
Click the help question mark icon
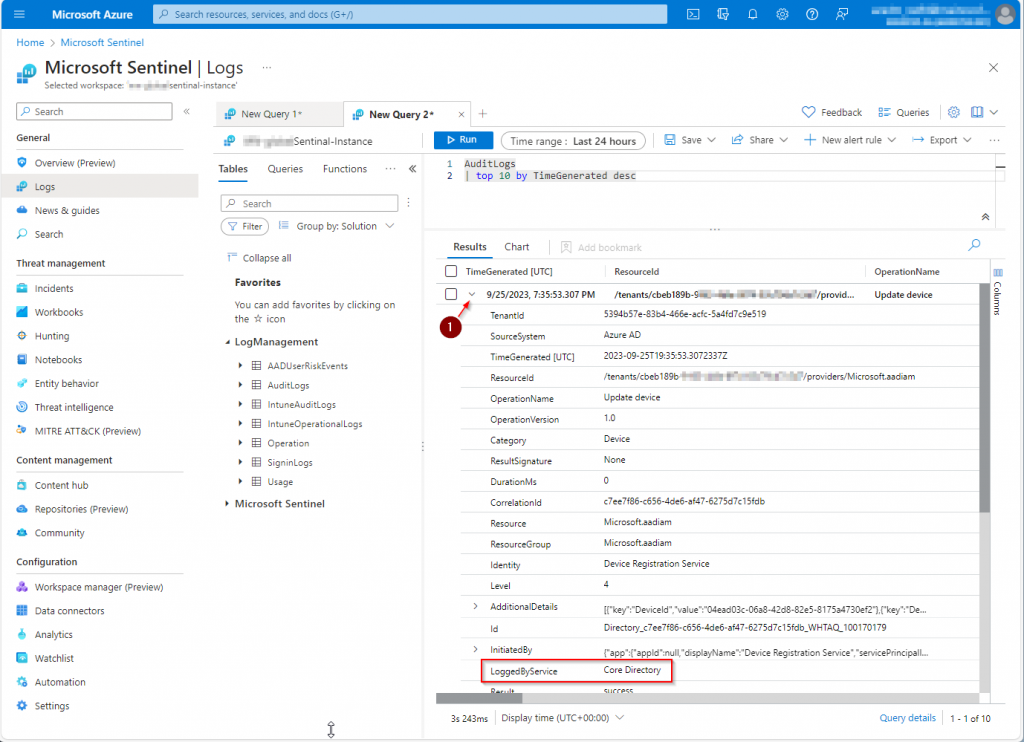pyautogui.click(x=812, y=14)
